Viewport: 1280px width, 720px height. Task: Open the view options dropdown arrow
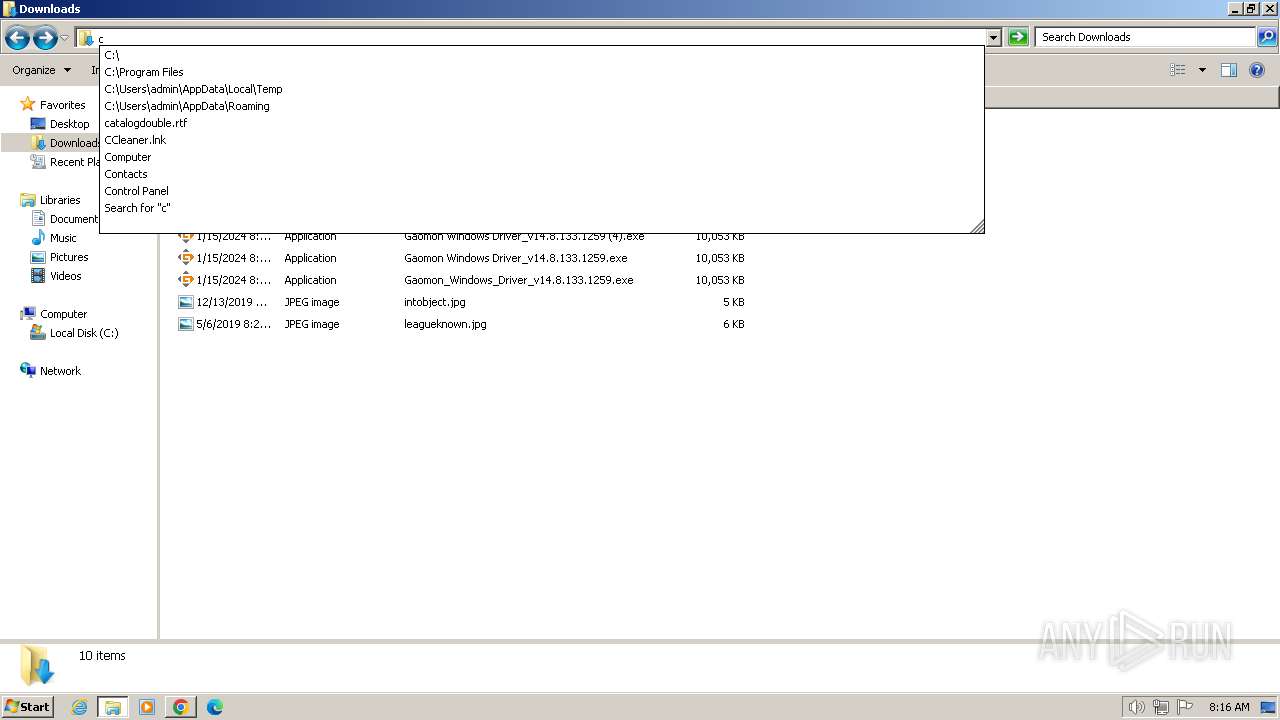(1202, 70)
